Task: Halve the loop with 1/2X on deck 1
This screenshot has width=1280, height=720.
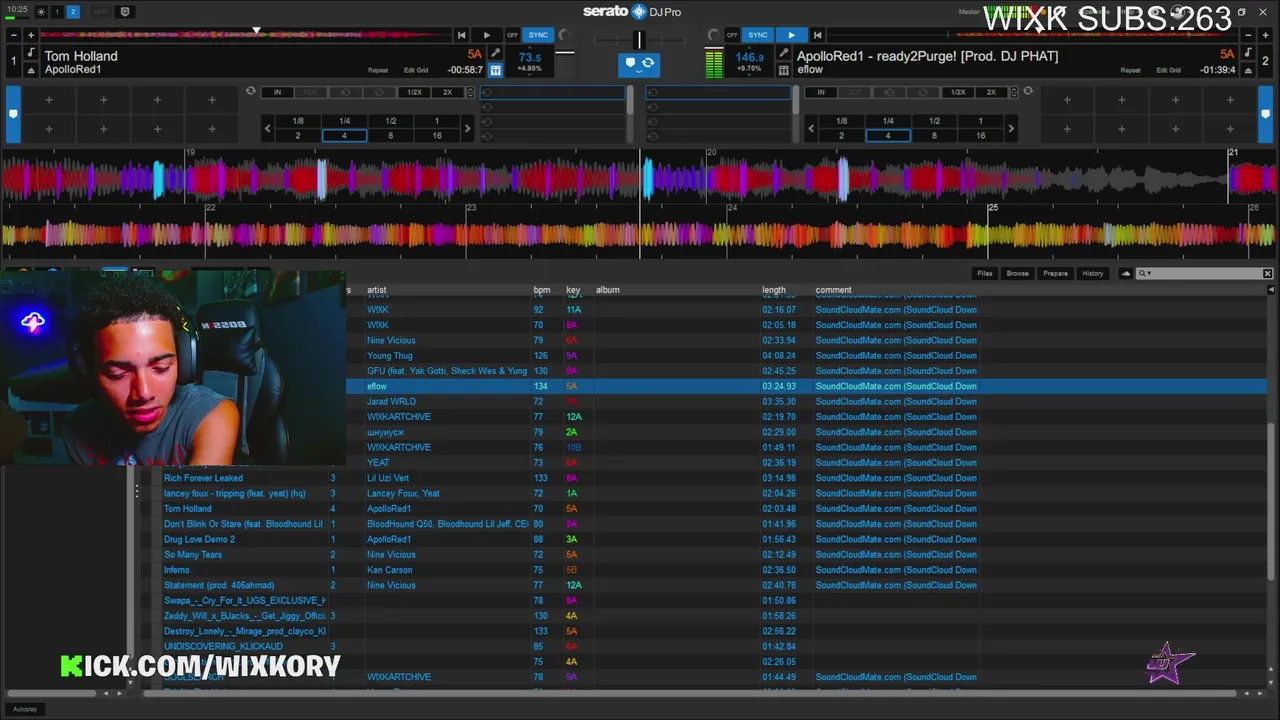Action: (414, 92)
